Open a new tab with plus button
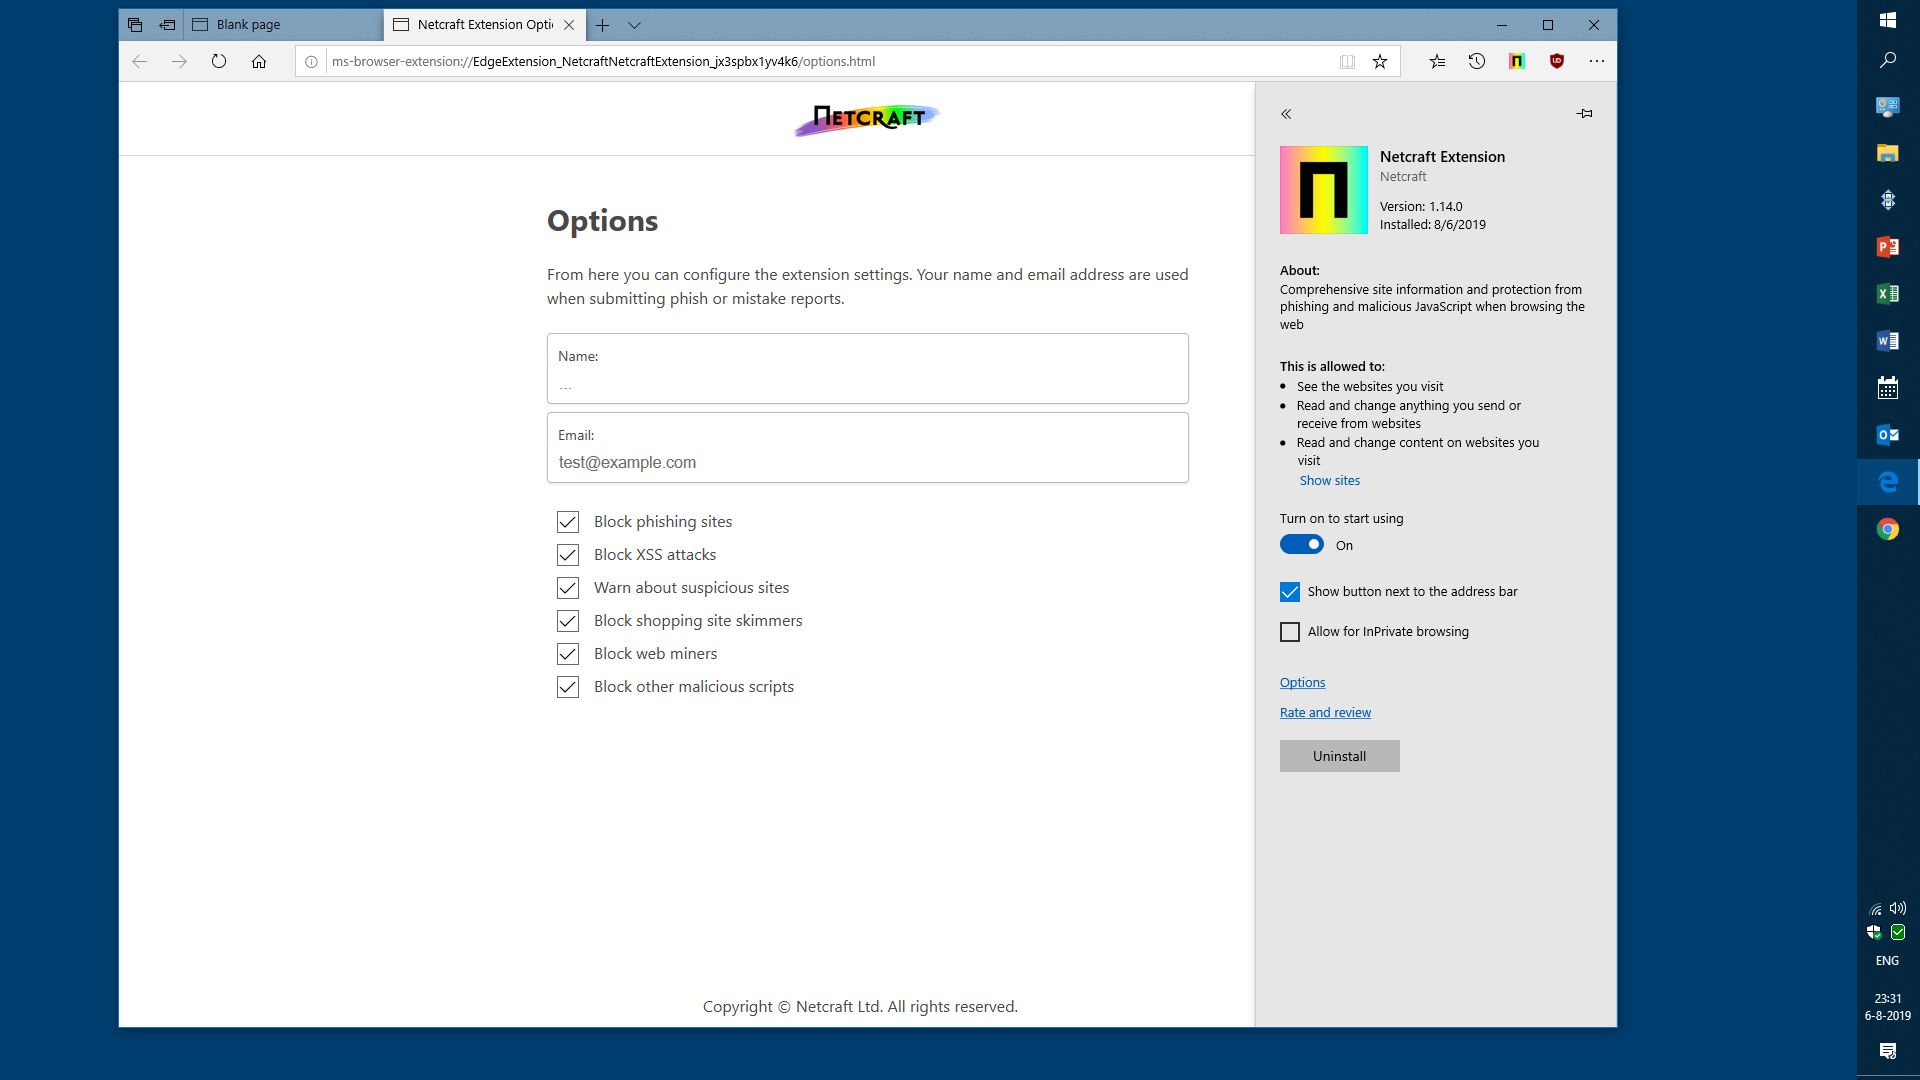 (x=602, y=25)
